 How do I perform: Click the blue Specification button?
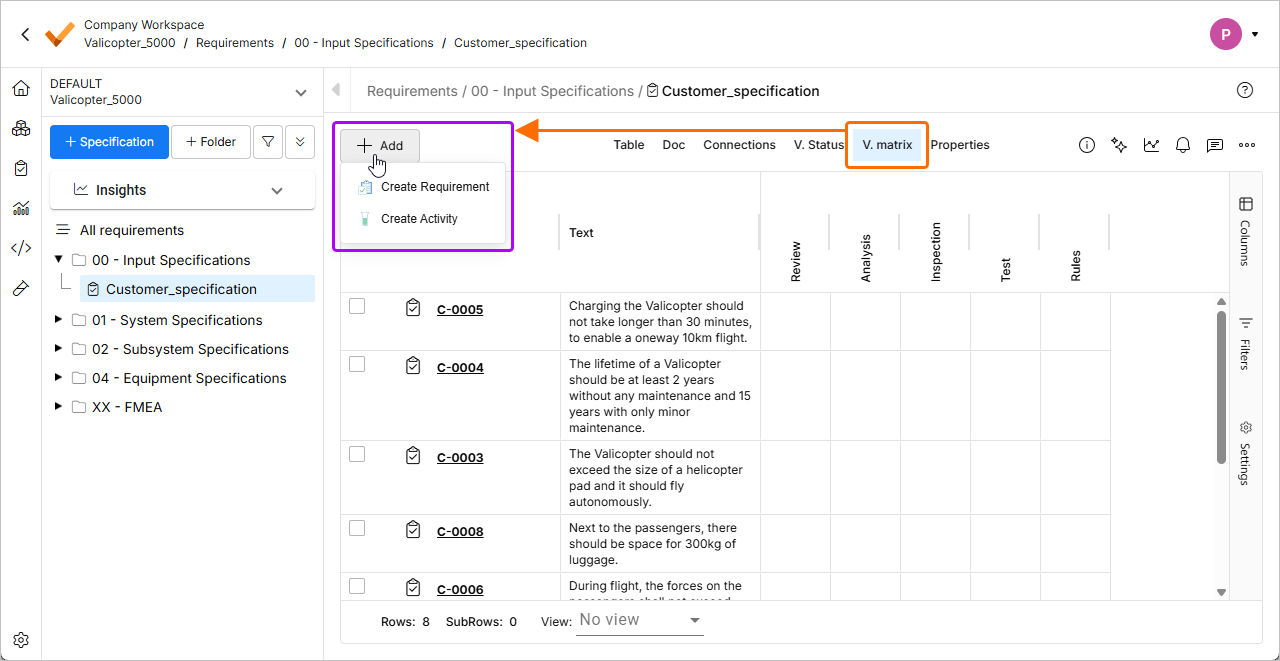pos(109,142)
